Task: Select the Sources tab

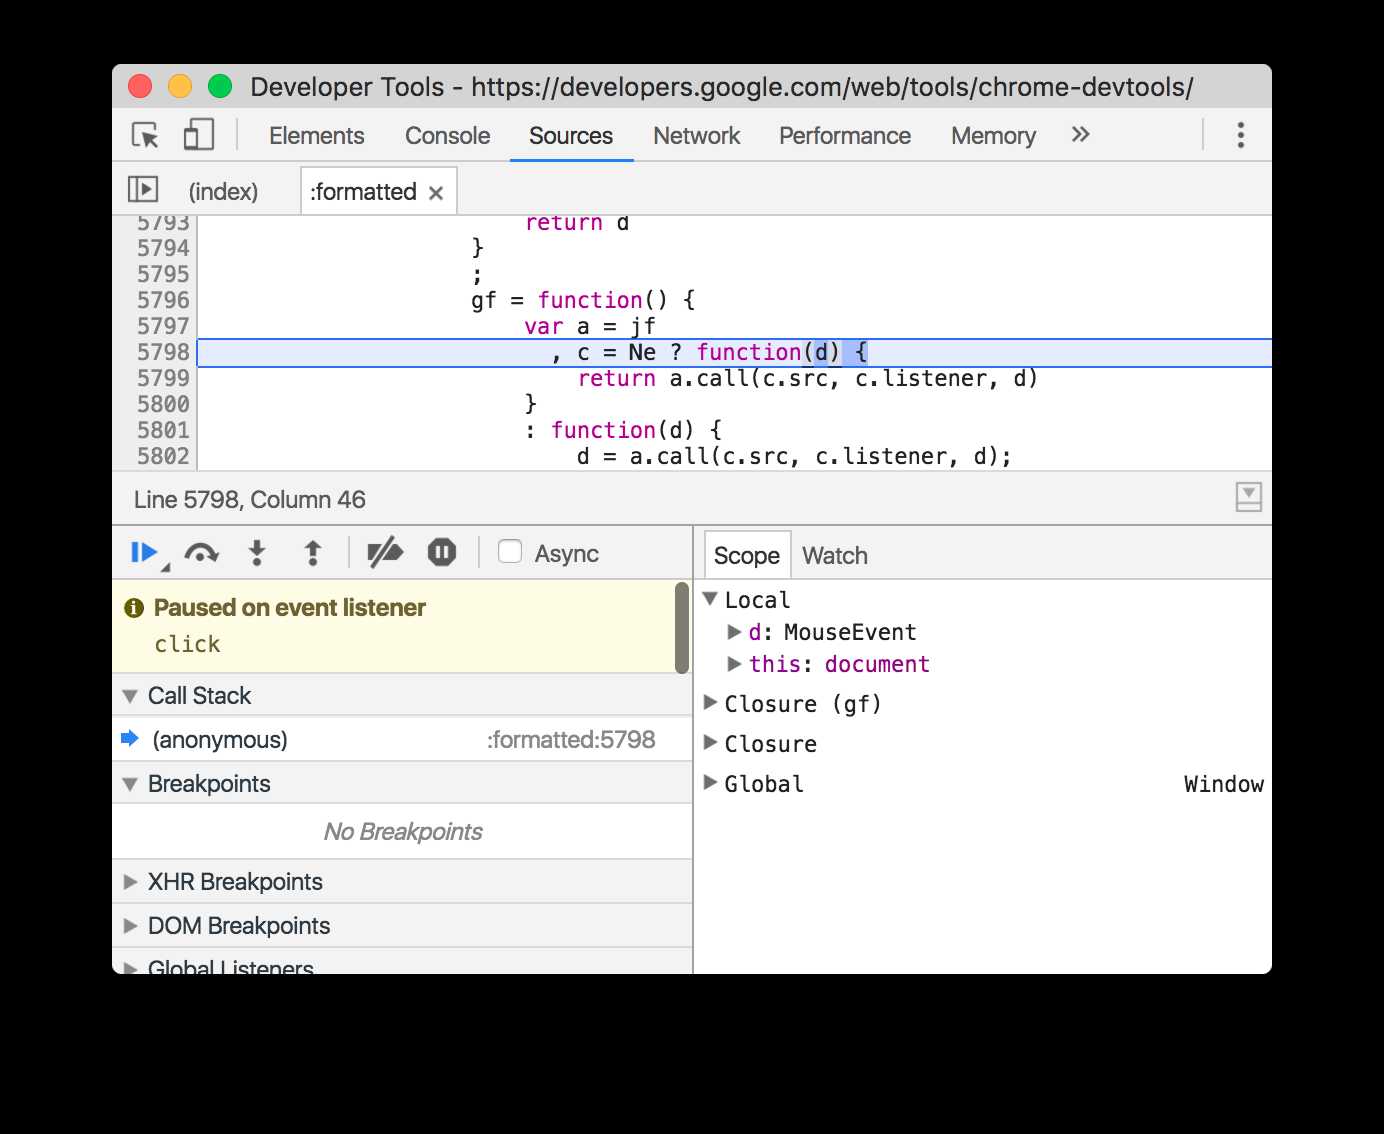Action: click(x=571, y=136)
